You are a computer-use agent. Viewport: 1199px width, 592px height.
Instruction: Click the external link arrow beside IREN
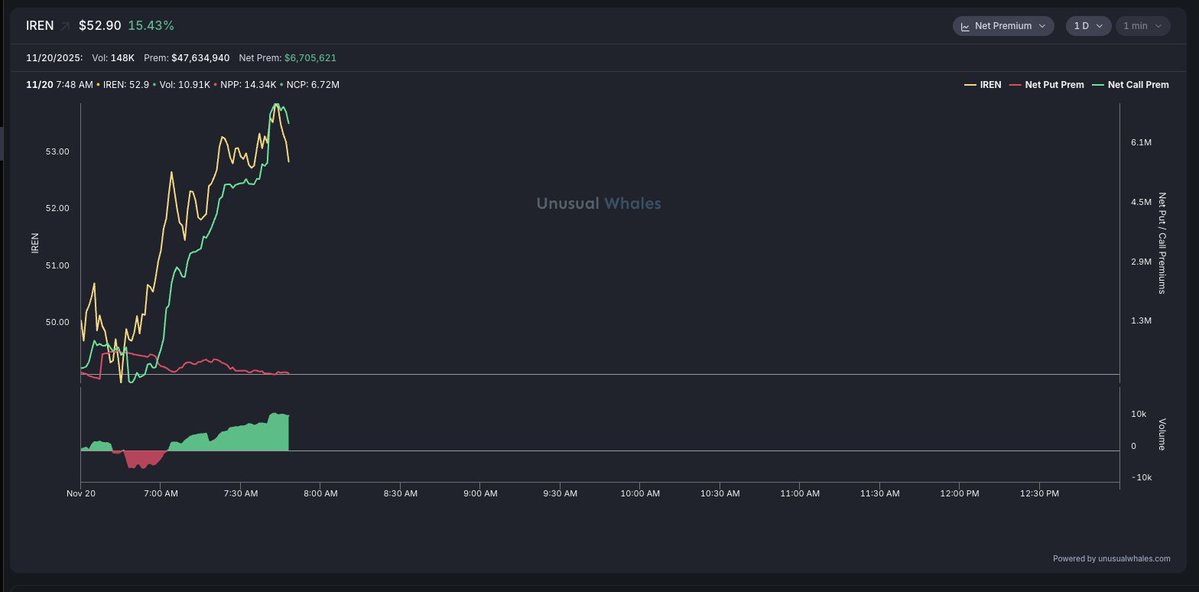[66, 26]
